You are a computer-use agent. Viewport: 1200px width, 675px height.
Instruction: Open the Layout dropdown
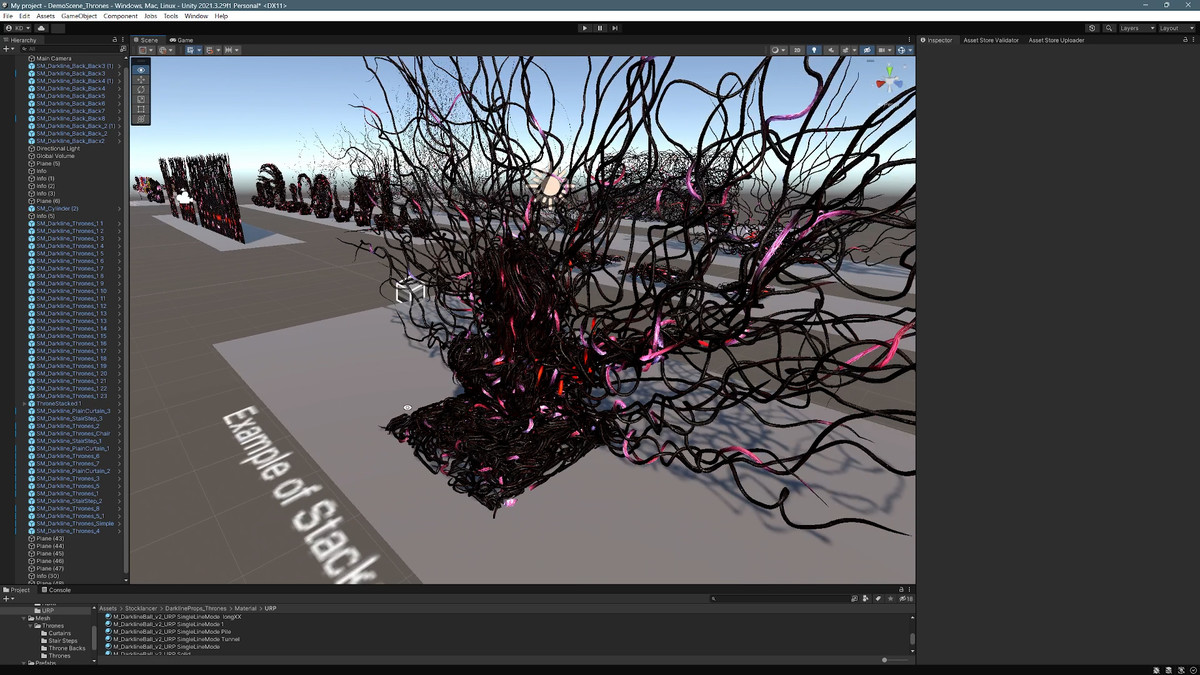(x=1175, y=28)
